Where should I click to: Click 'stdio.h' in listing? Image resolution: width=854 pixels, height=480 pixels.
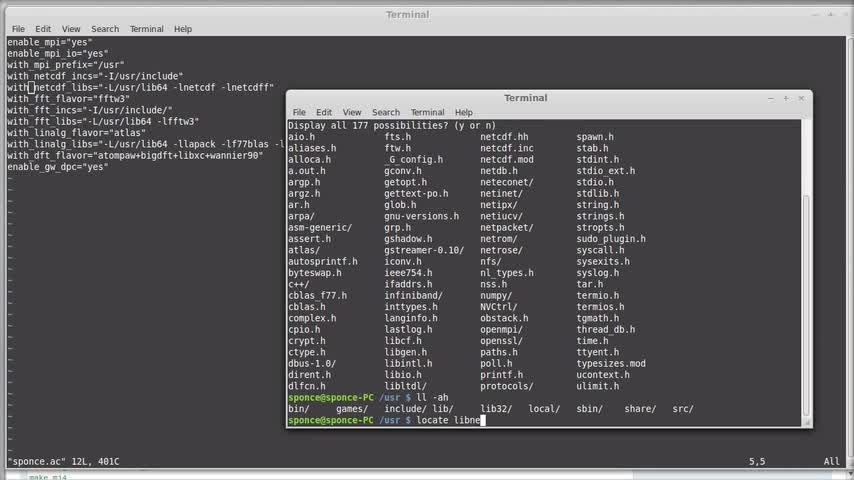click(595, 182)
